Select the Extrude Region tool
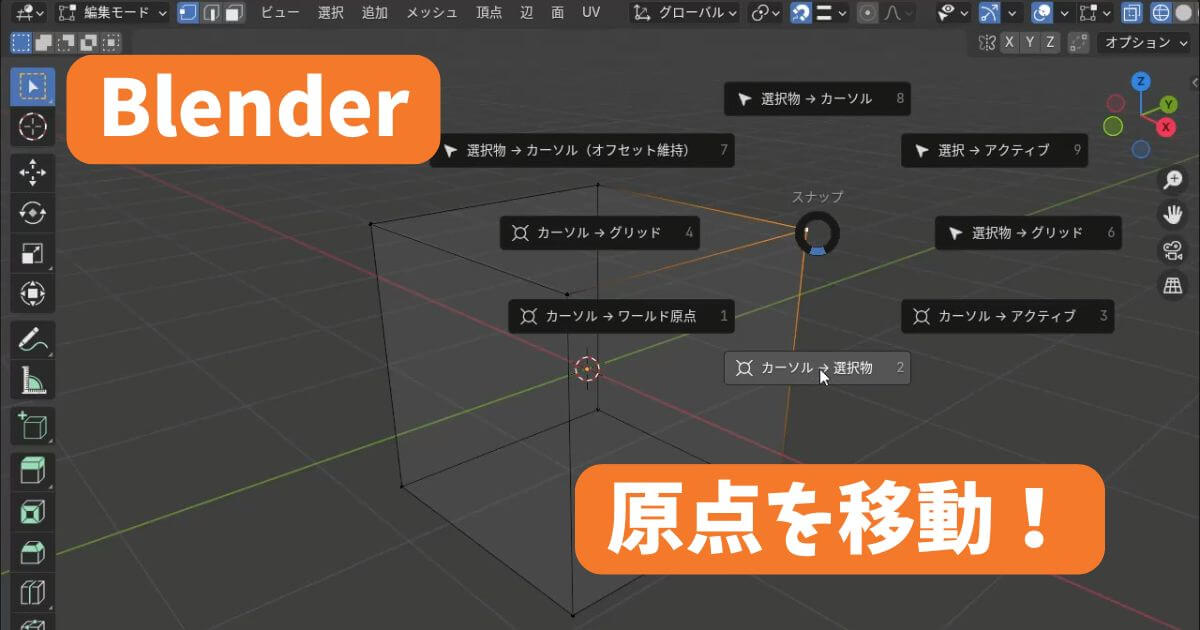Viewport: 1200px width, 630px height. pos(33,472)
